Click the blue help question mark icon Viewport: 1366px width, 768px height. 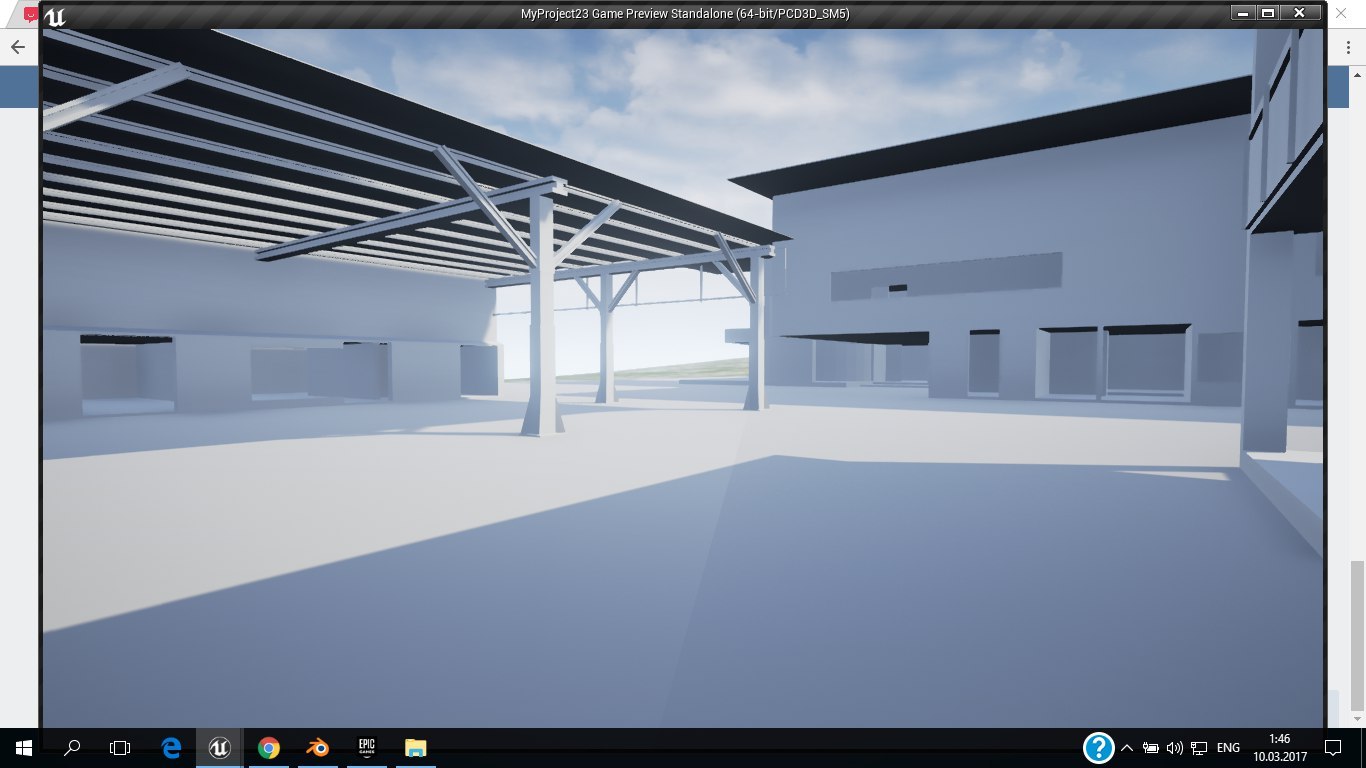(x=1098, y=747)
